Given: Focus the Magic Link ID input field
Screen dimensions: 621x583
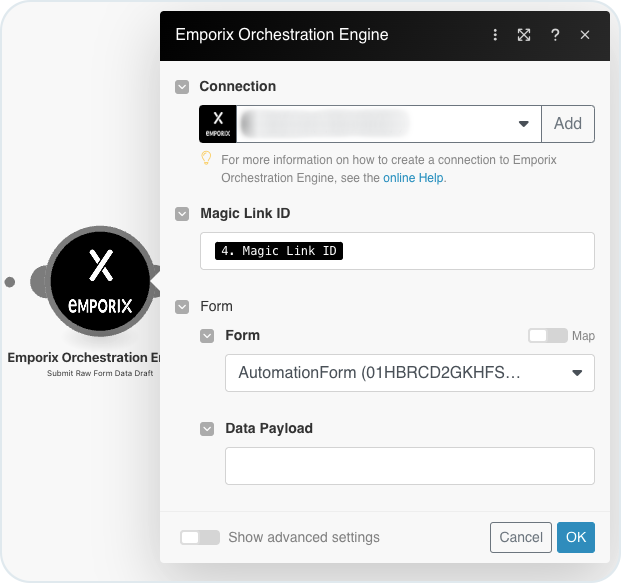Looking at the screenshot, I should (x=397, y=251).
